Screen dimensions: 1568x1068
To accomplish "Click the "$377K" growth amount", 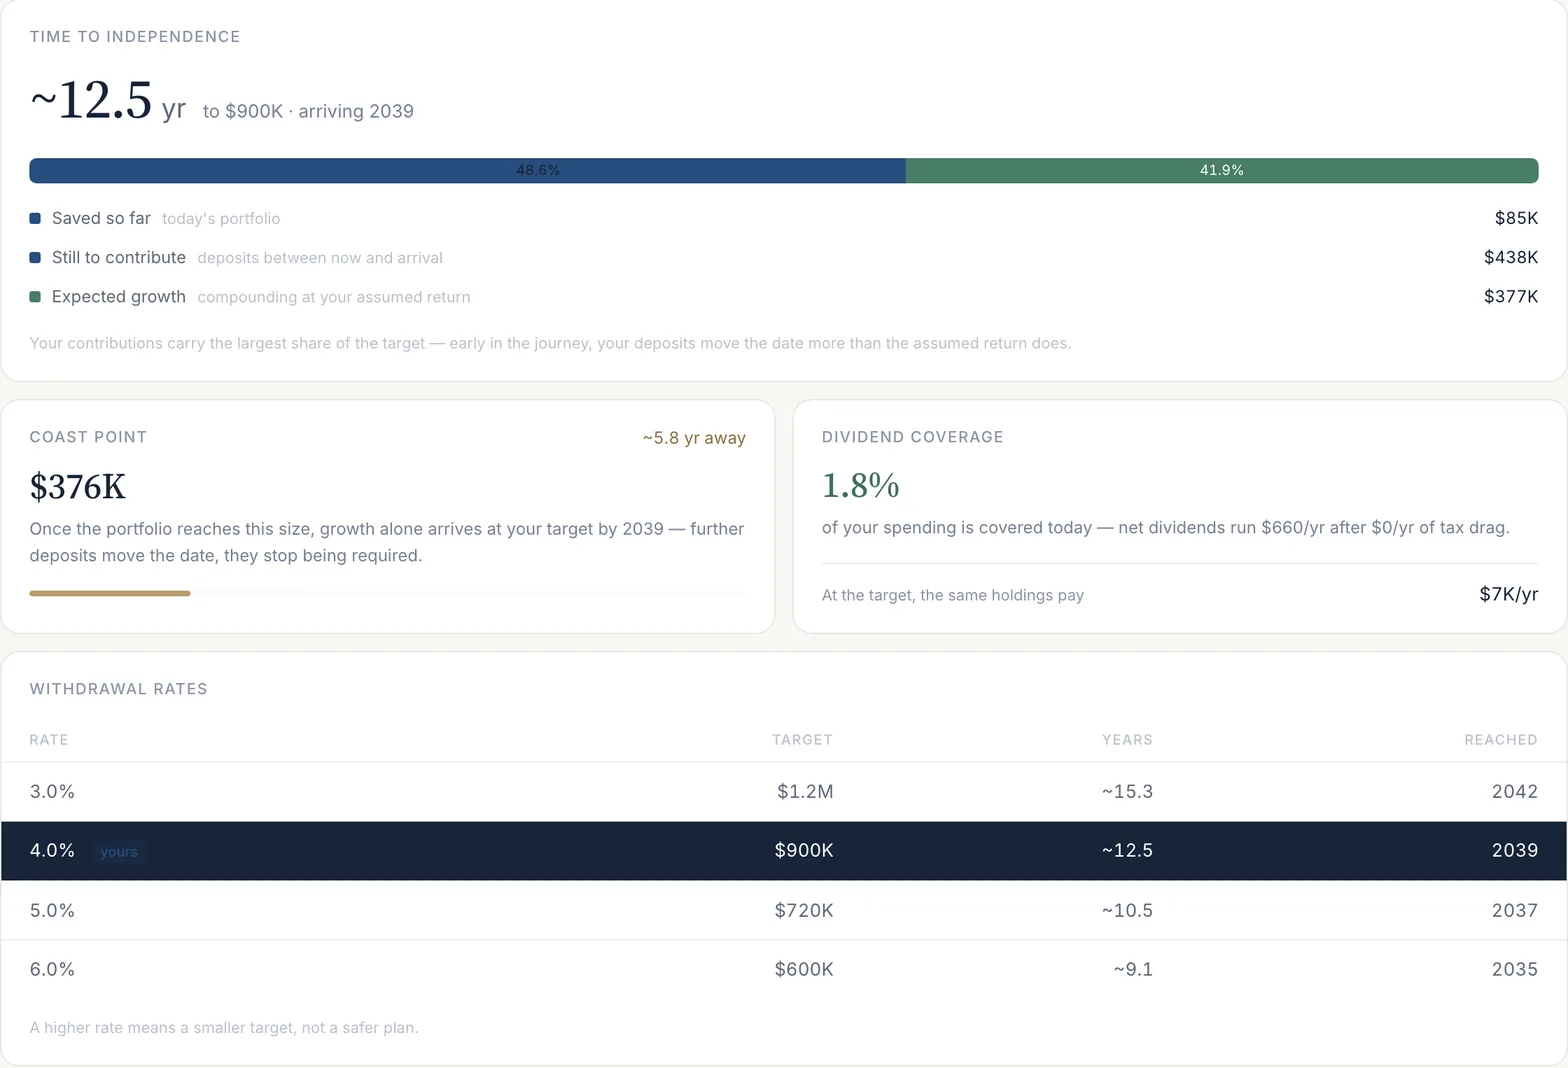I will [x=1511, y=297].
